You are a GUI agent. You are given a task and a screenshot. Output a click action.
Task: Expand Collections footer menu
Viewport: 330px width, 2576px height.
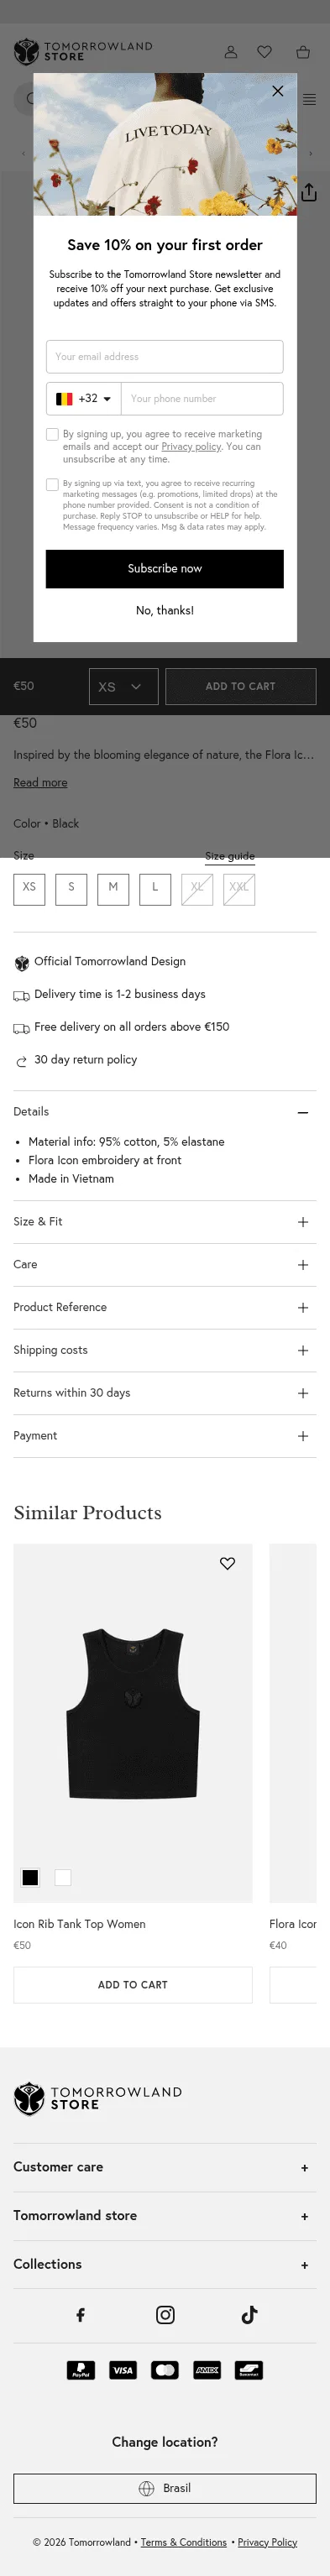(165, 2264)
